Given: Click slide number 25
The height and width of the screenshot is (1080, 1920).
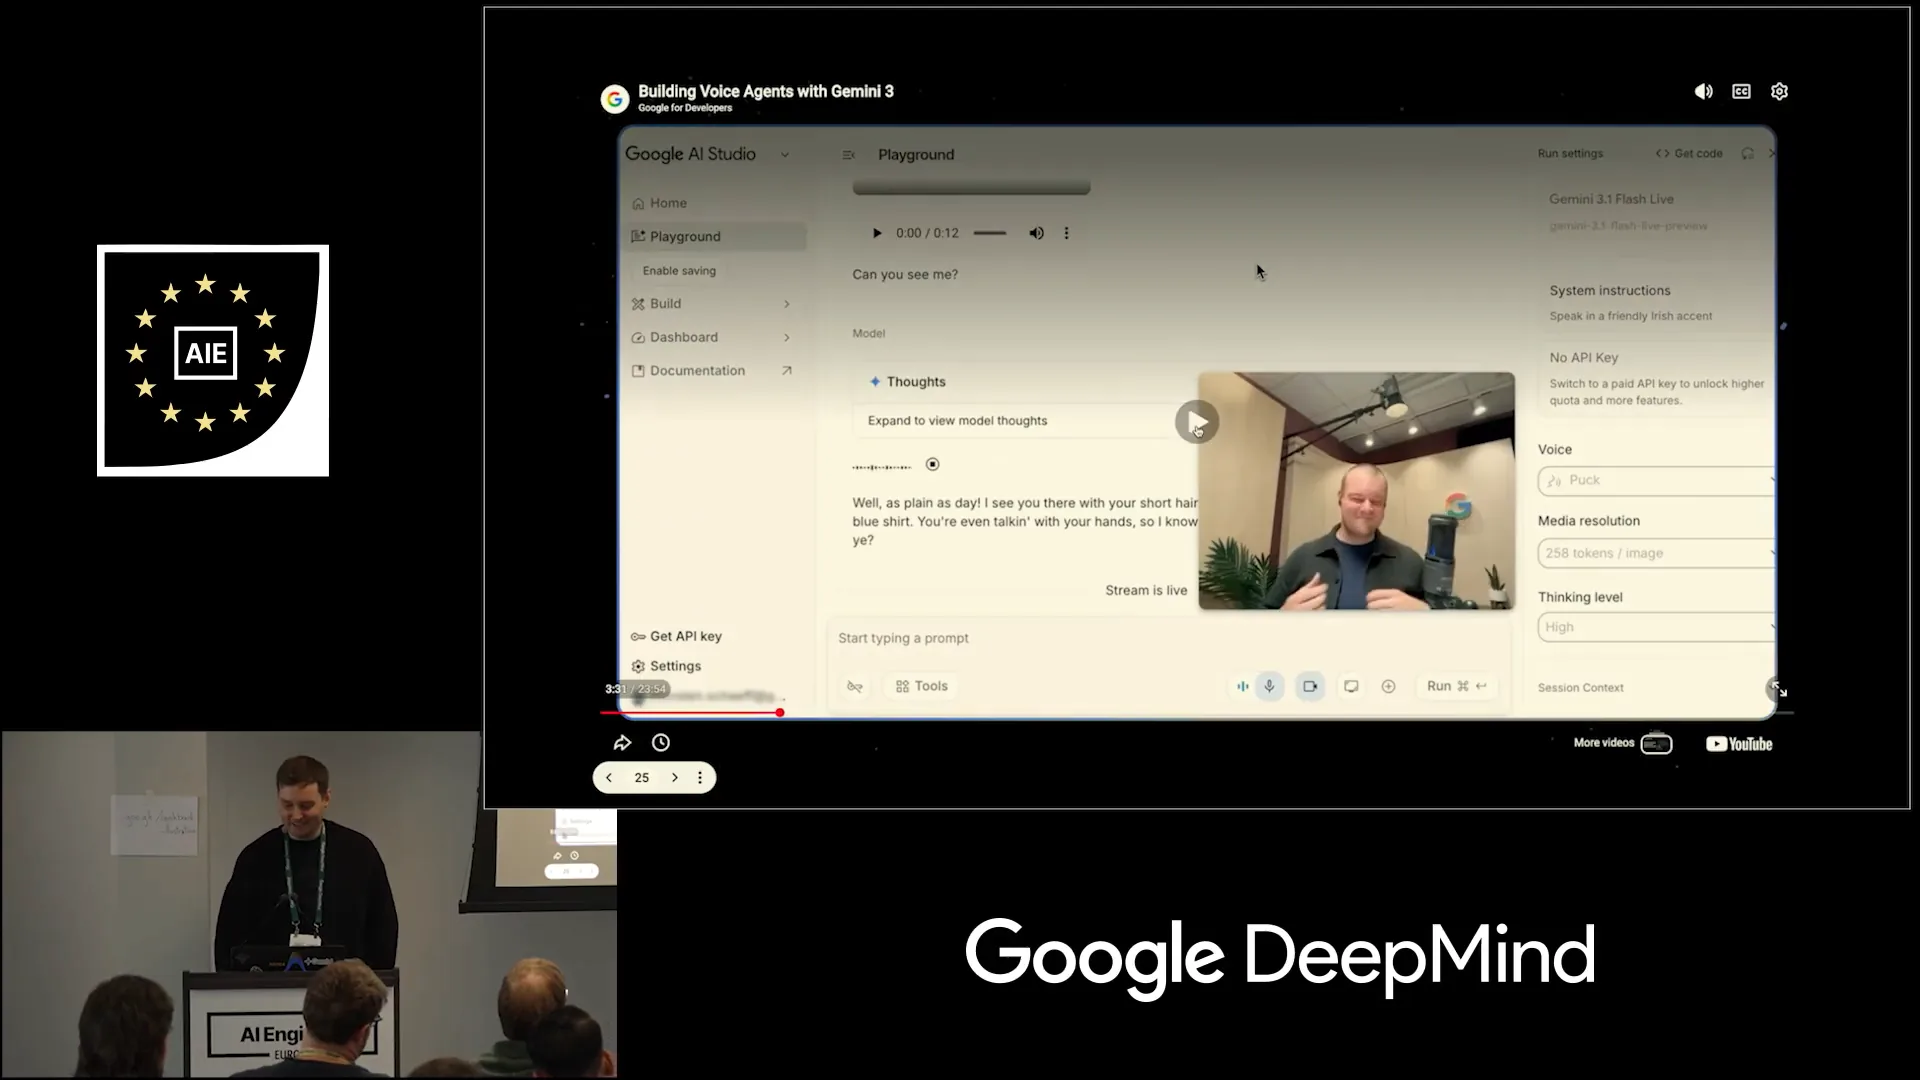Looking at the screenshot, I should 642,778.
